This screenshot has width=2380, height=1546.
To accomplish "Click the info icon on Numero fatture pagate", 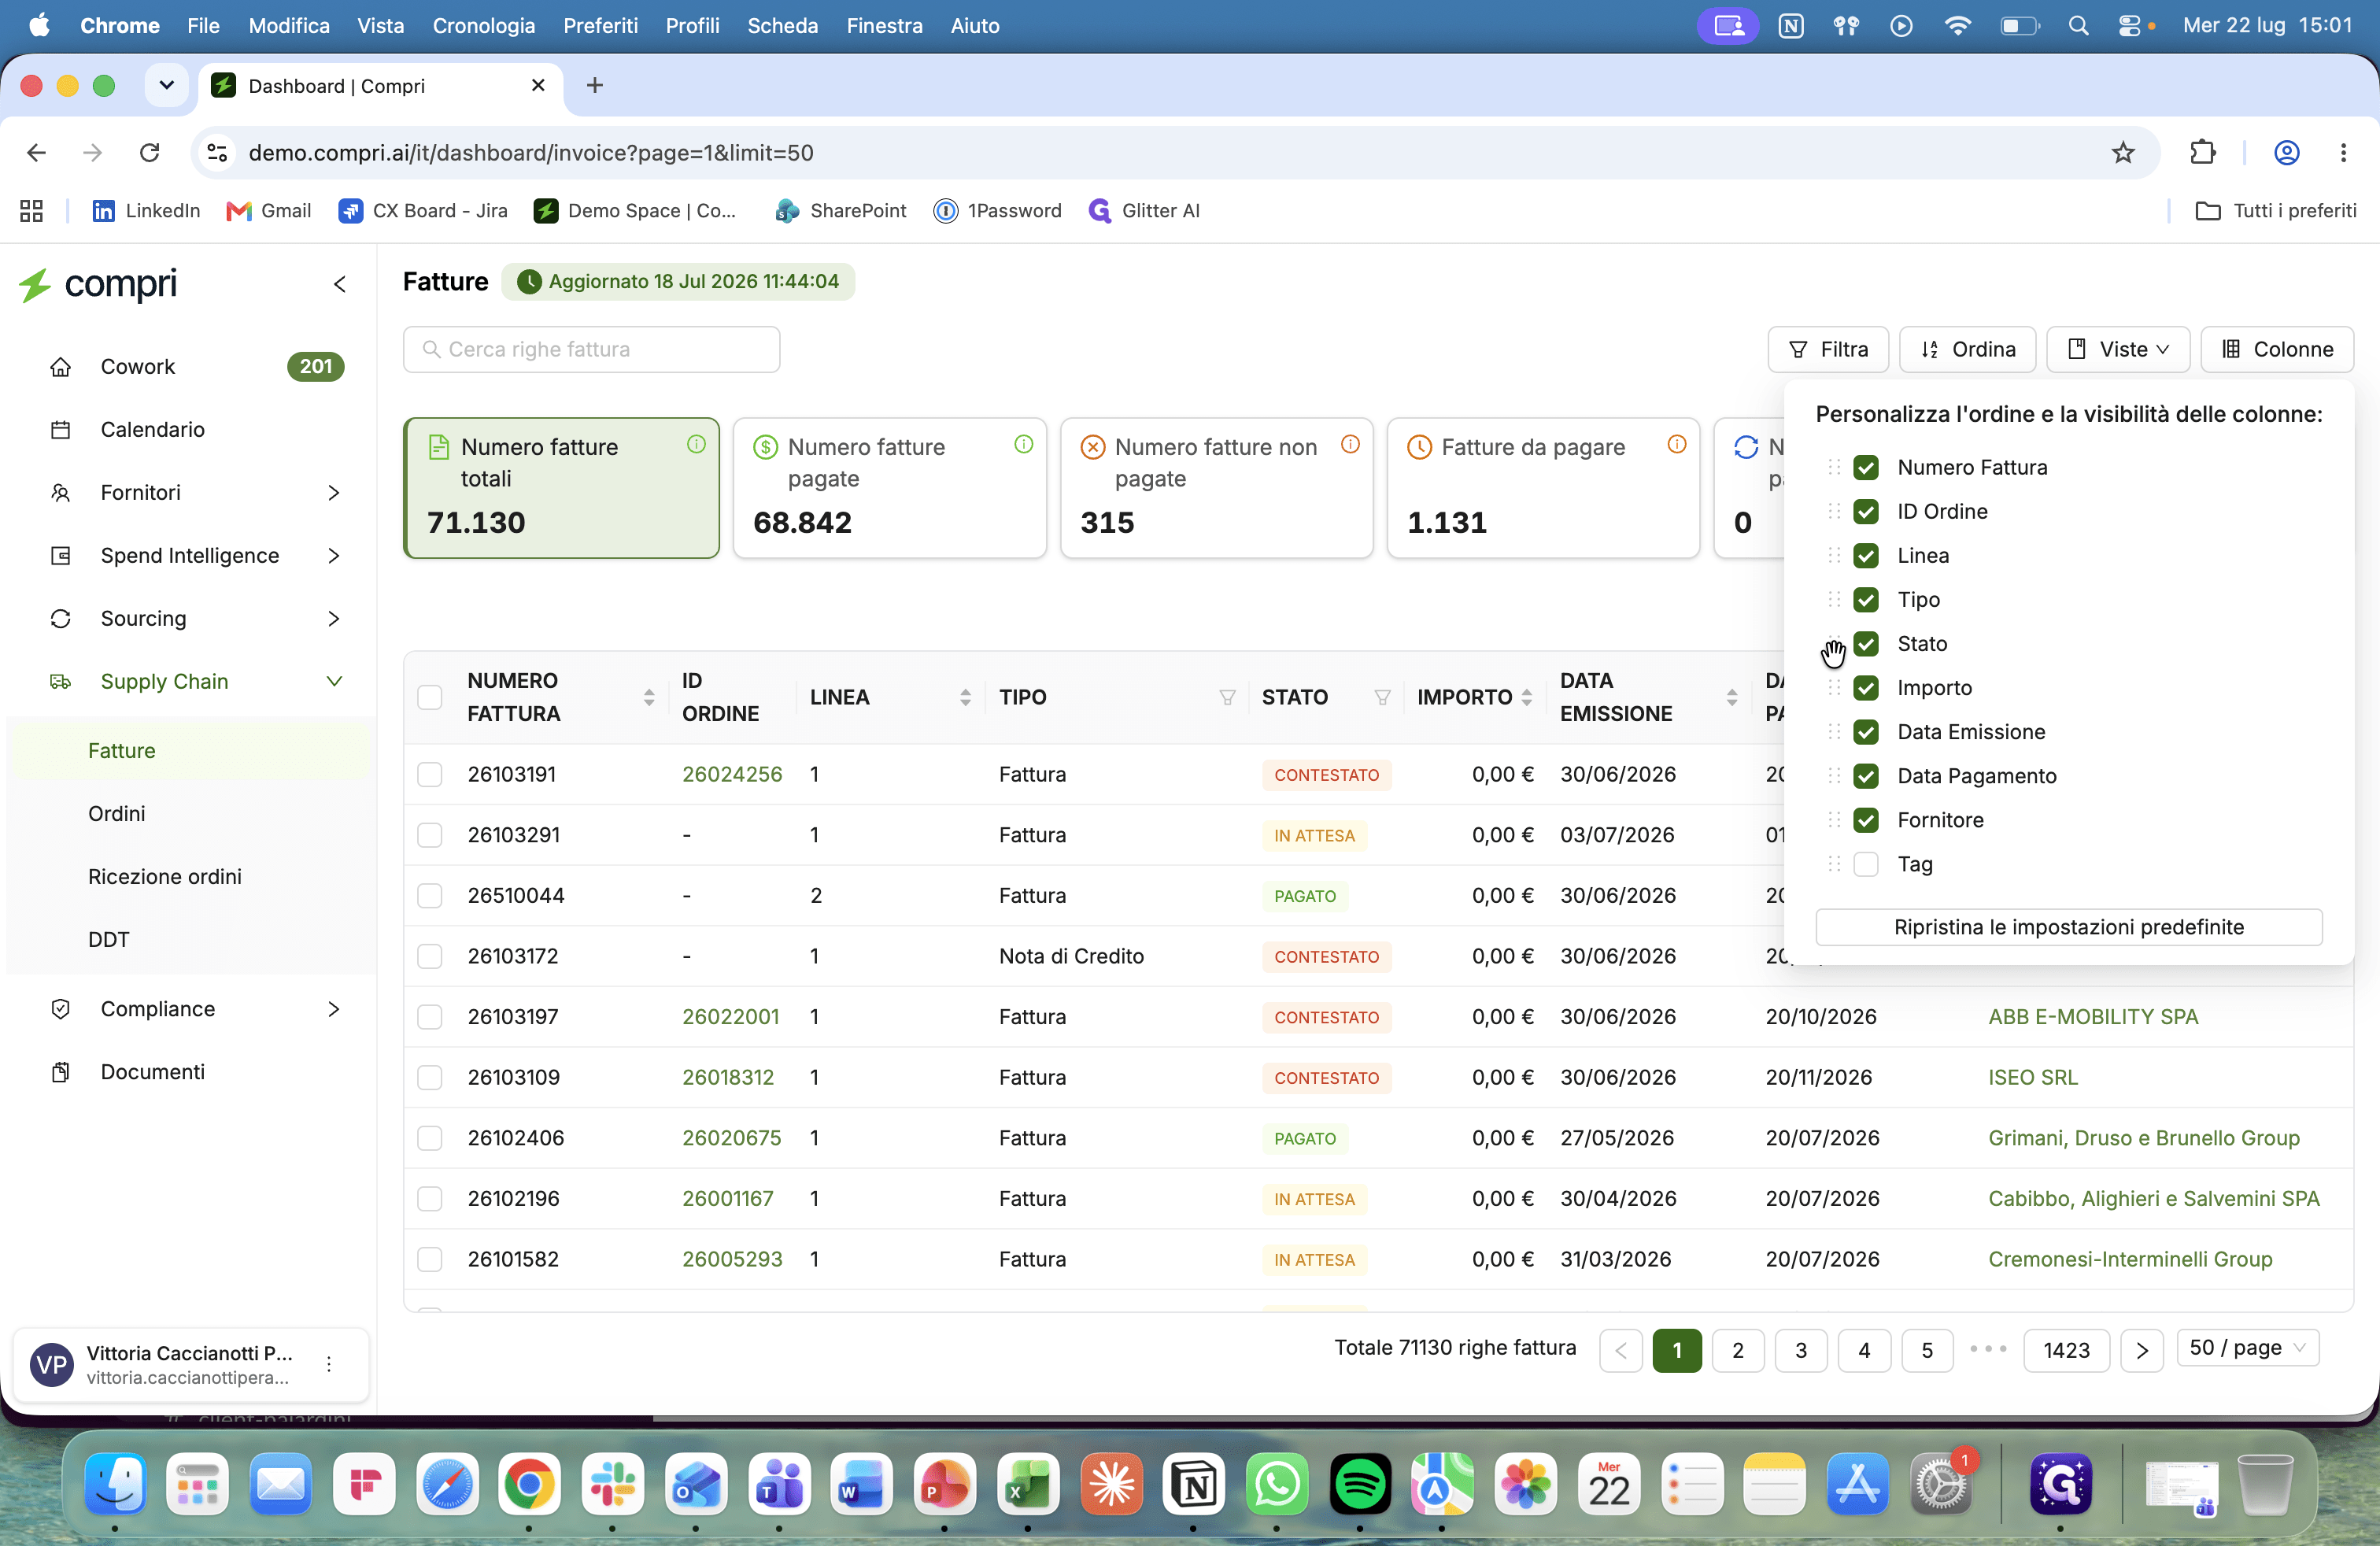I will point(1023,445).
